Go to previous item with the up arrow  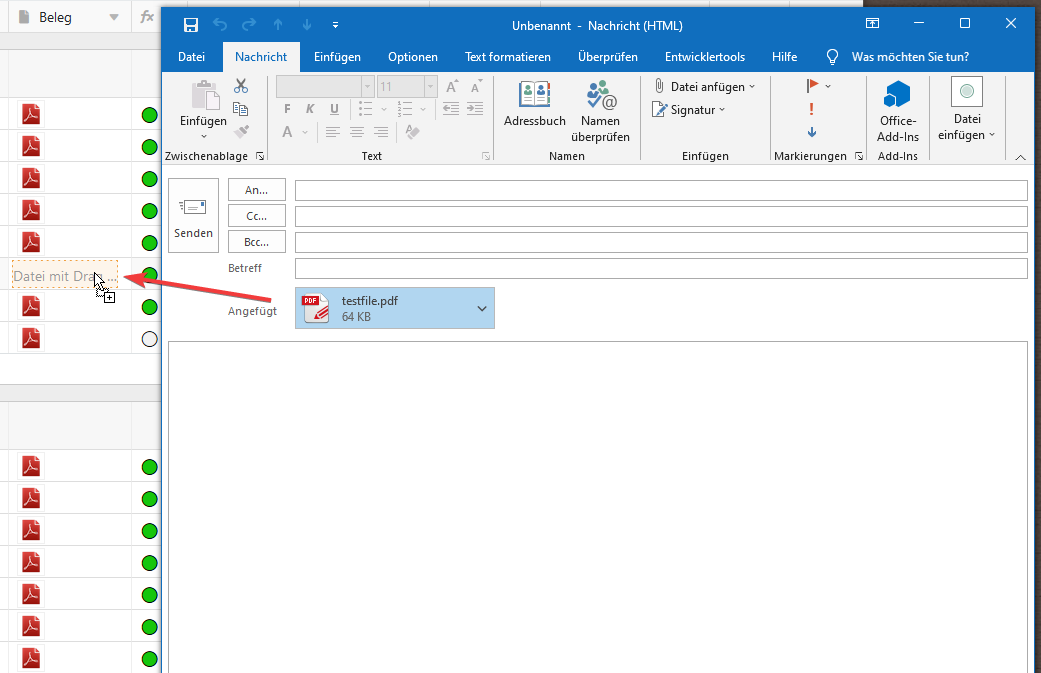278,25
